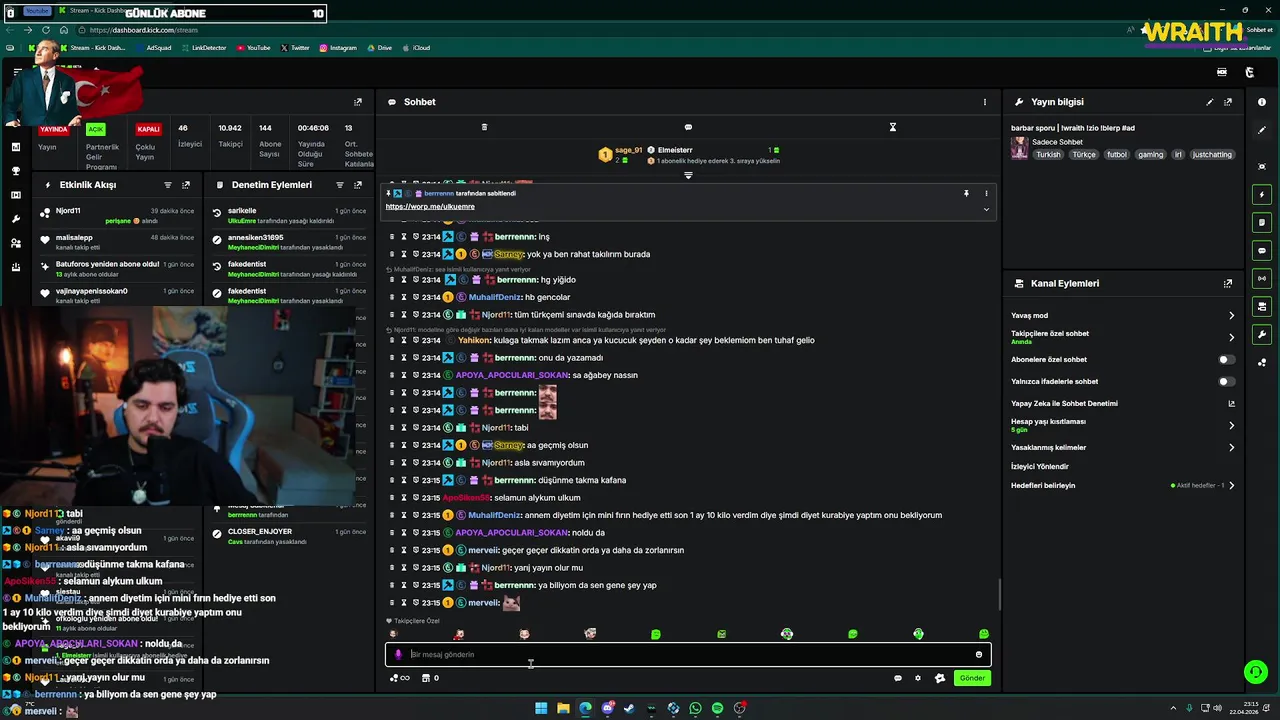This screenshot has width=1280, height=720.
Task: Filter the Etkinlik Akışı feed
Action: tap(168, 185)
